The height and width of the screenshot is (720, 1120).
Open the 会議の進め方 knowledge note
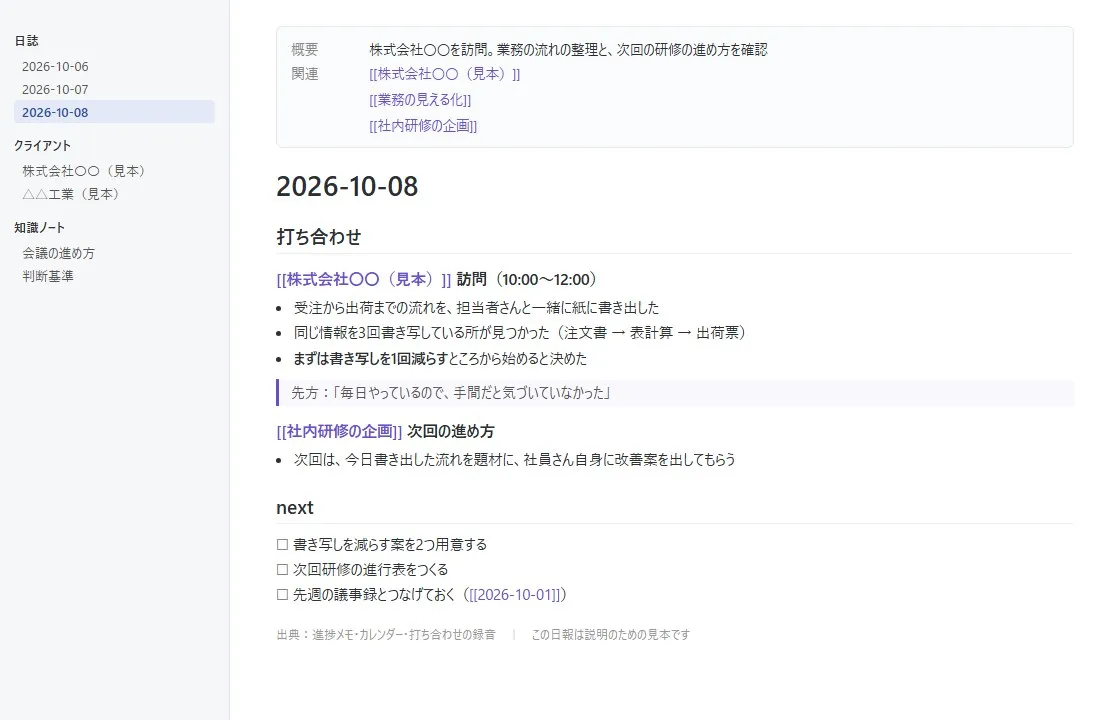pos(58,253)
